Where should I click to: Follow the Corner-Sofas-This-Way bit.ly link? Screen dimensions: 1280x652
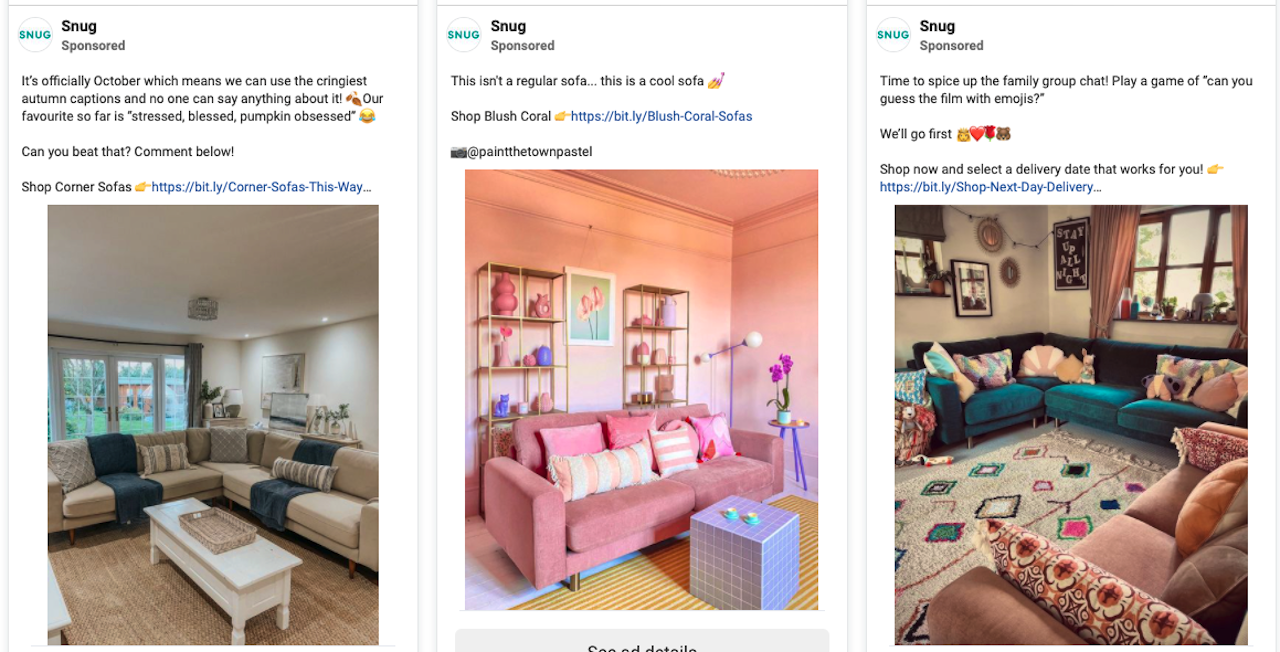point(262,187)
